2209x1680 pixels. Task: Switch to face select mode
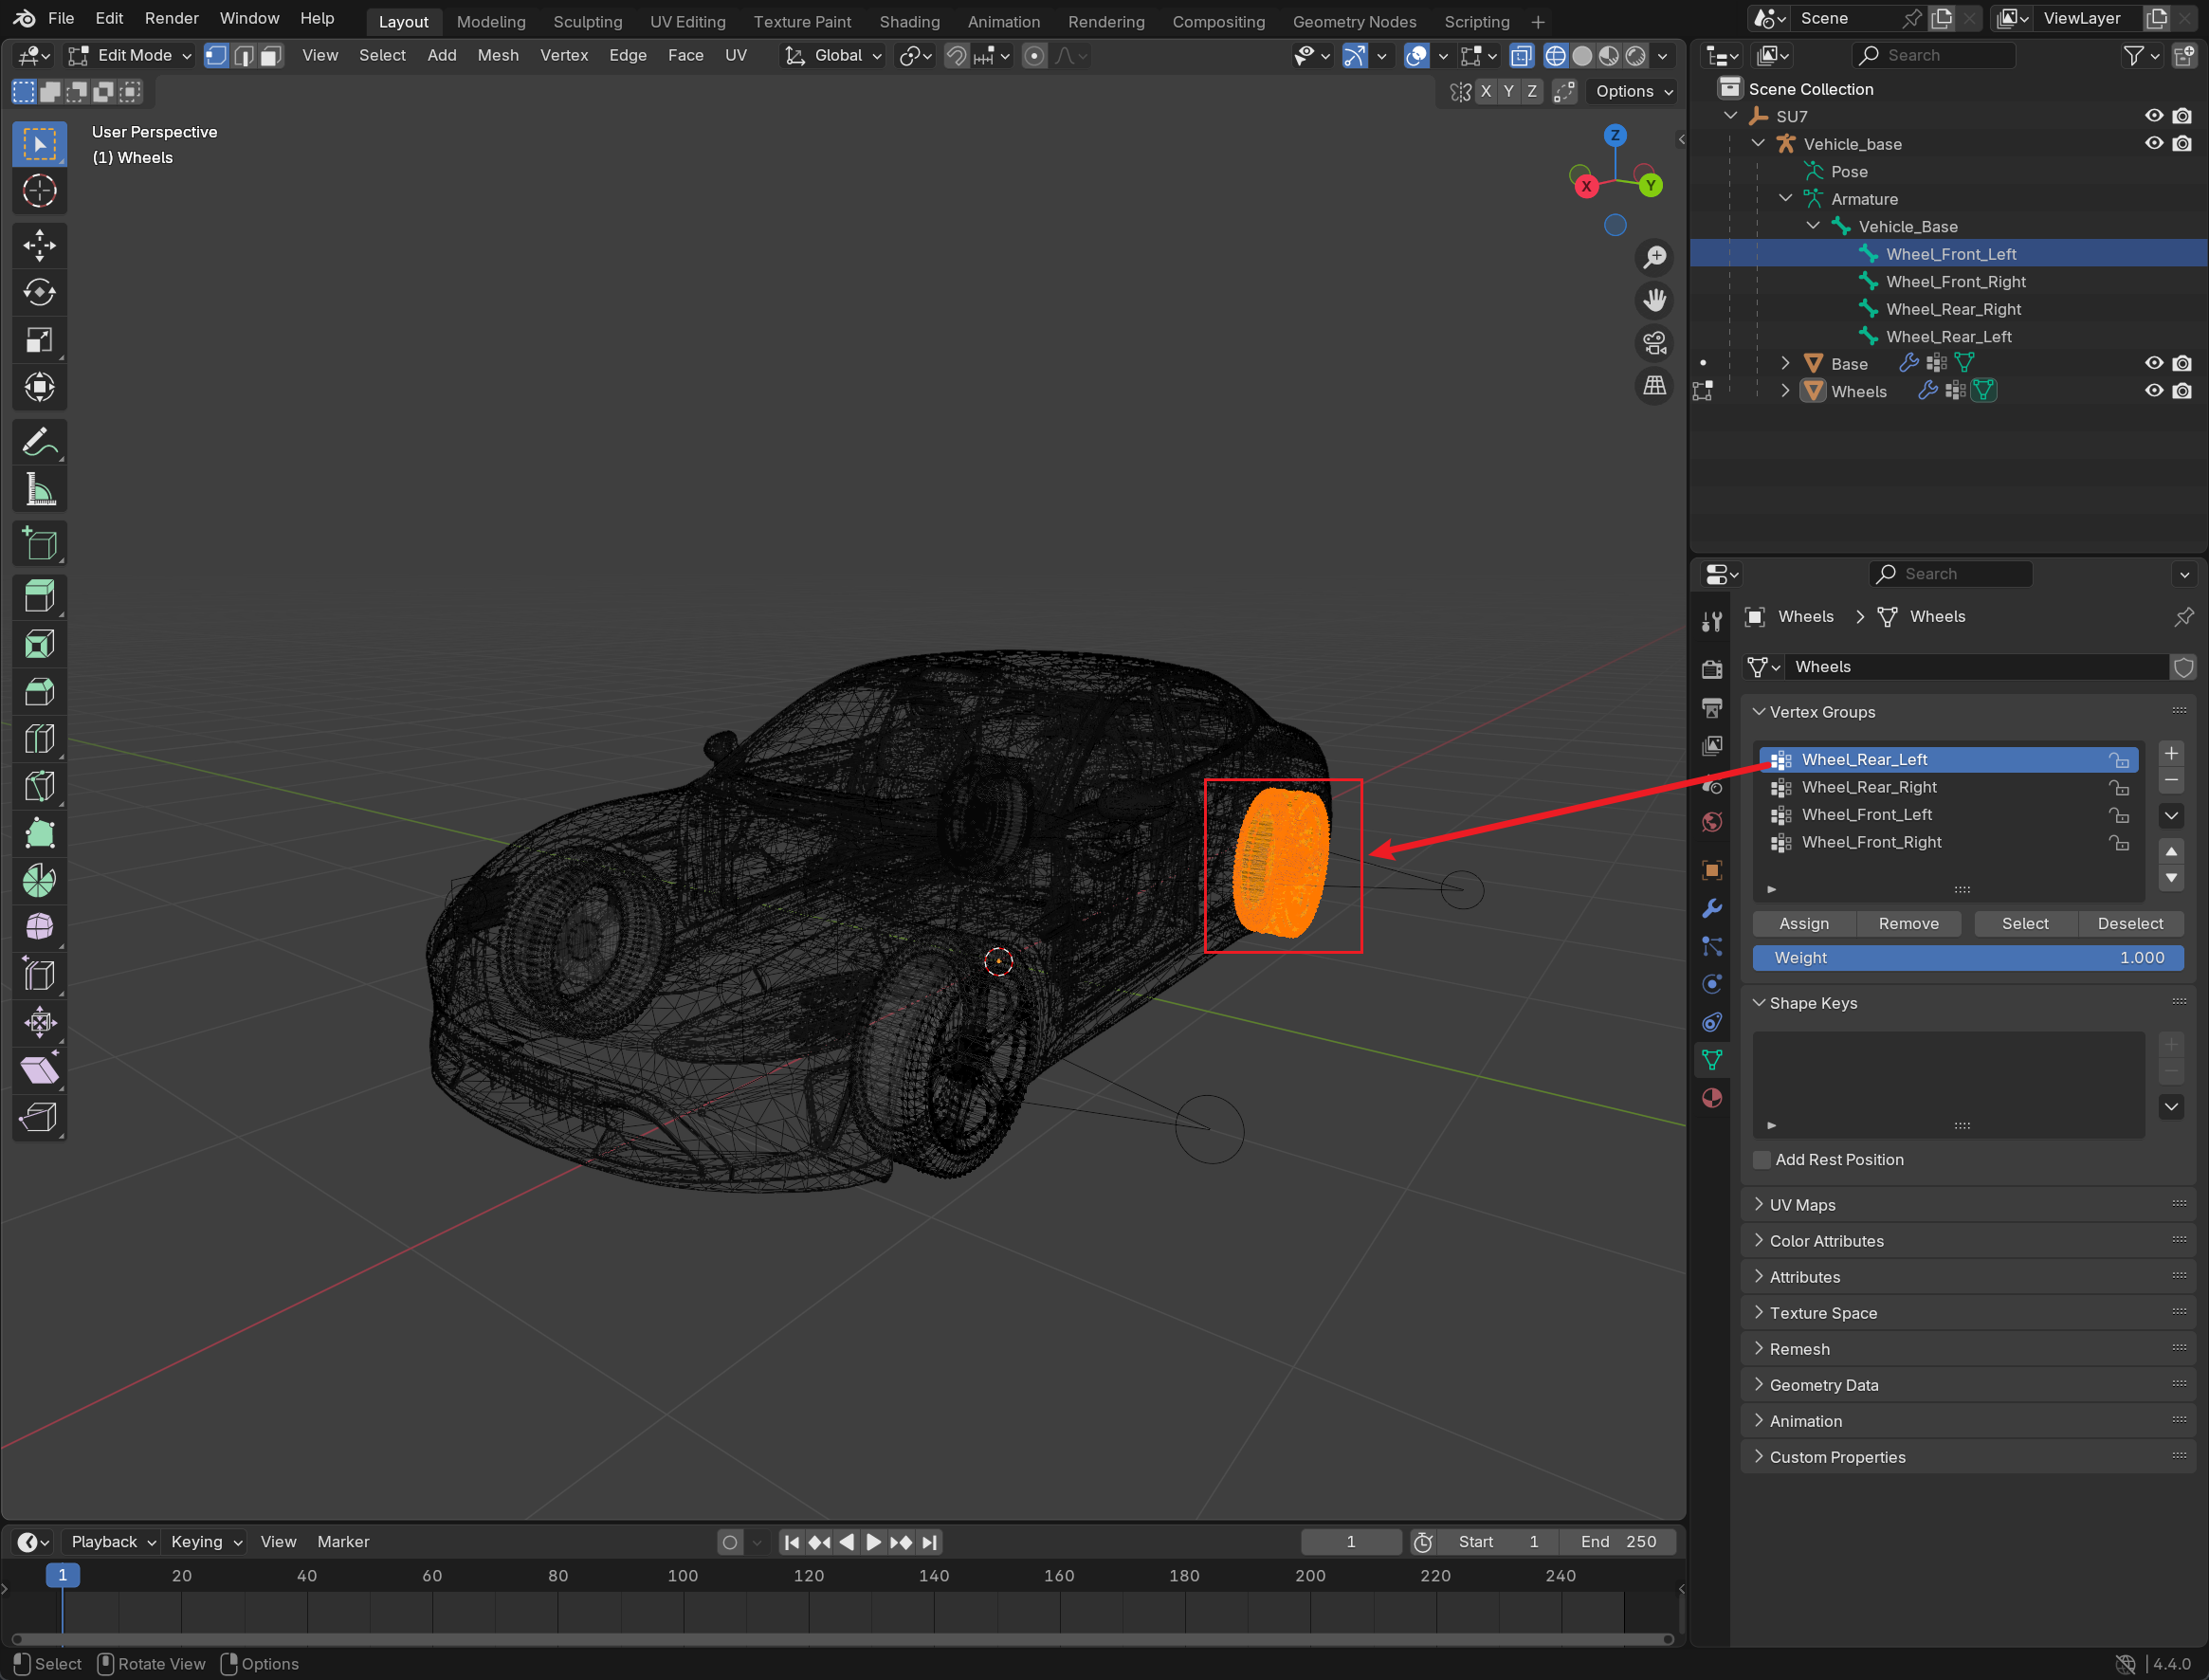[x=270, y=56]
